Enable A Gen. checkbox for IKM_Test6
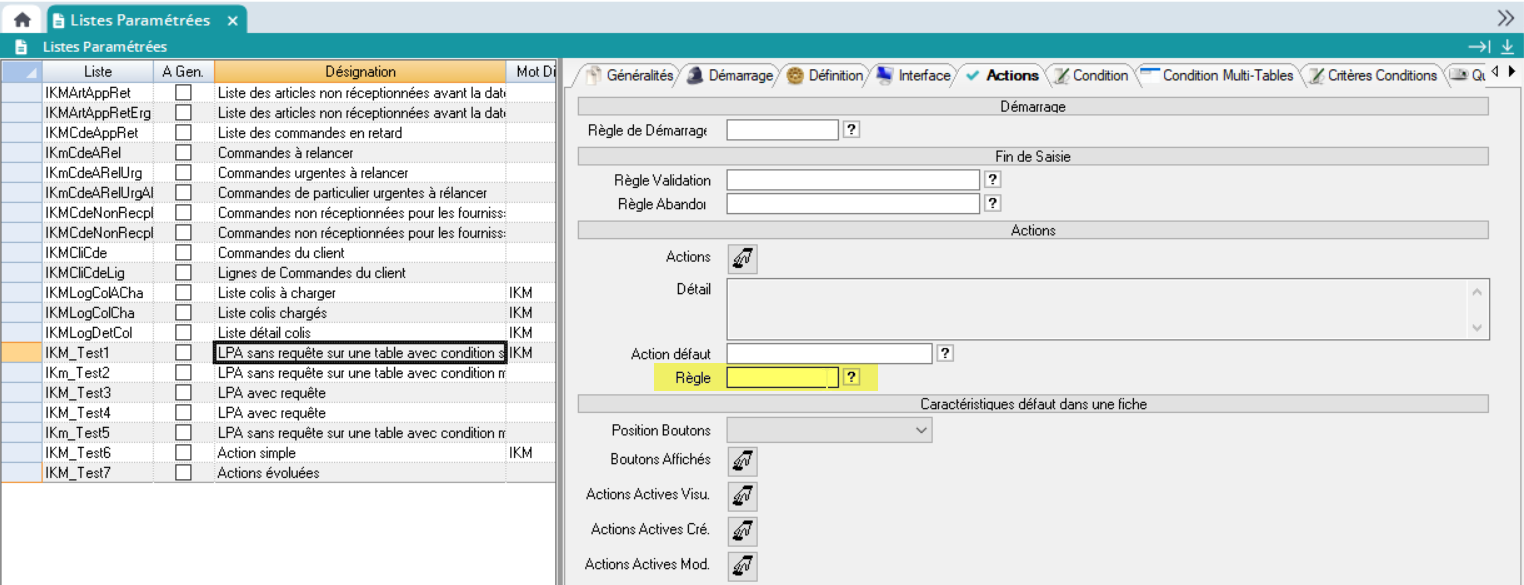 pos(183,453)
